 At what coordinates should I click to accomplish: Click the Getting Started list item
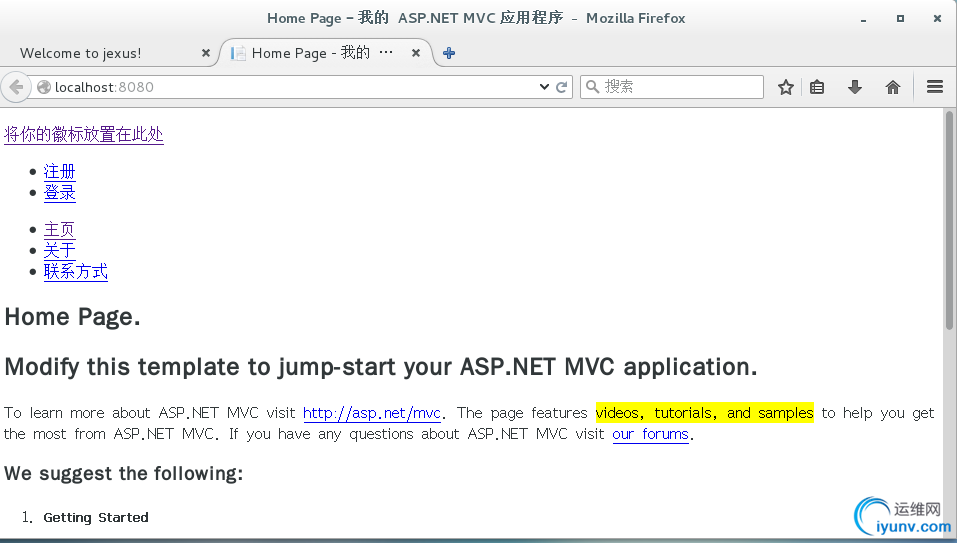[96, 517]
